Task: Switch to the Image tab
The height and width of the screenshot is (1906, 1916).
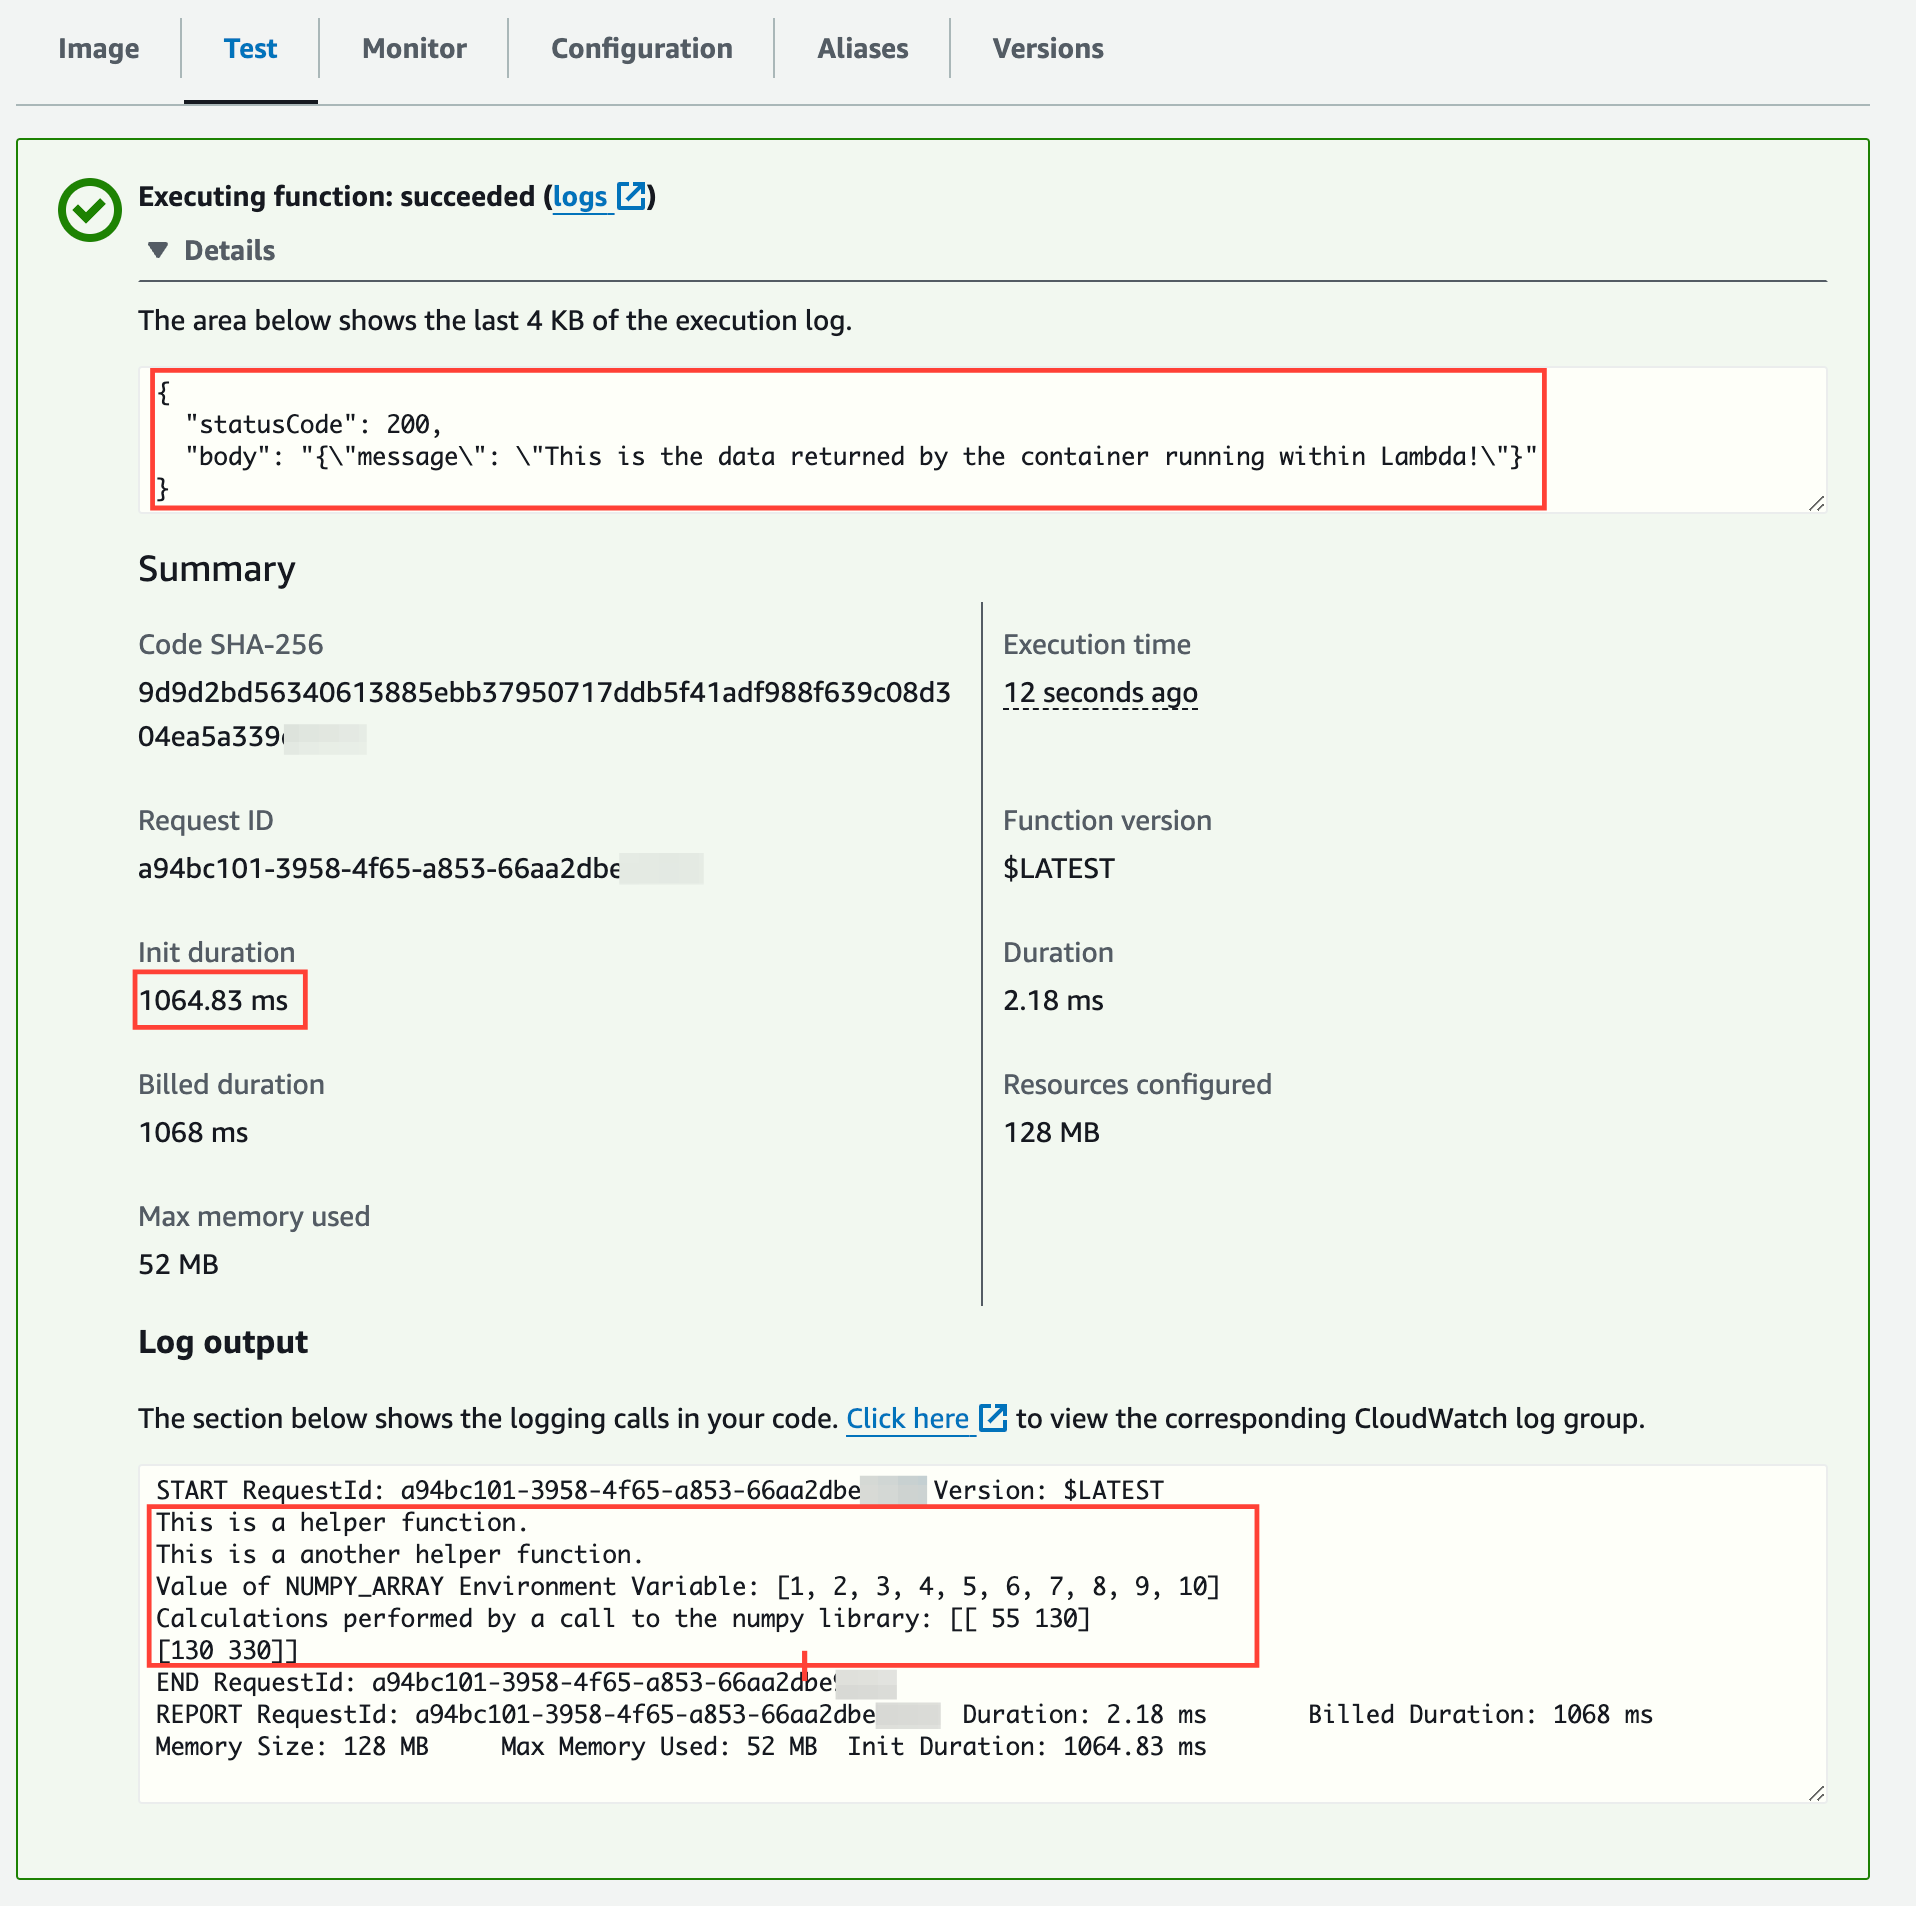Action: click(98, 48)
